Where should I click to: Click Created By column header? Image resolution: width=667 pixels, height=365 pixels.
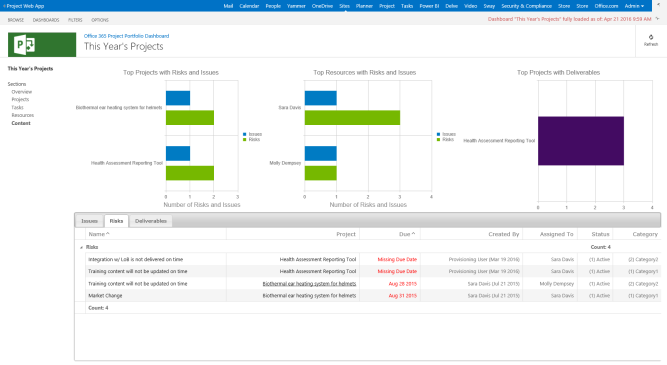(504, 234)
